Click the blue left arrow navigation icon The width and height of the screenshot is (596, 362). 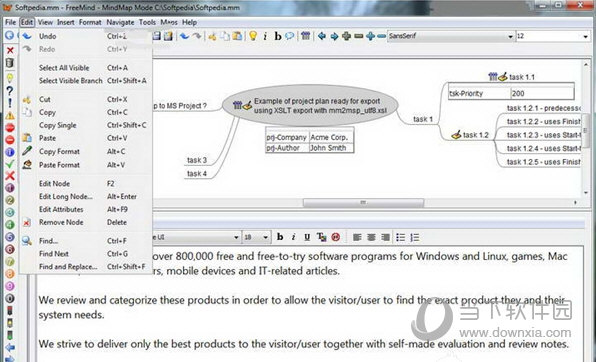(x=322, y=36)
